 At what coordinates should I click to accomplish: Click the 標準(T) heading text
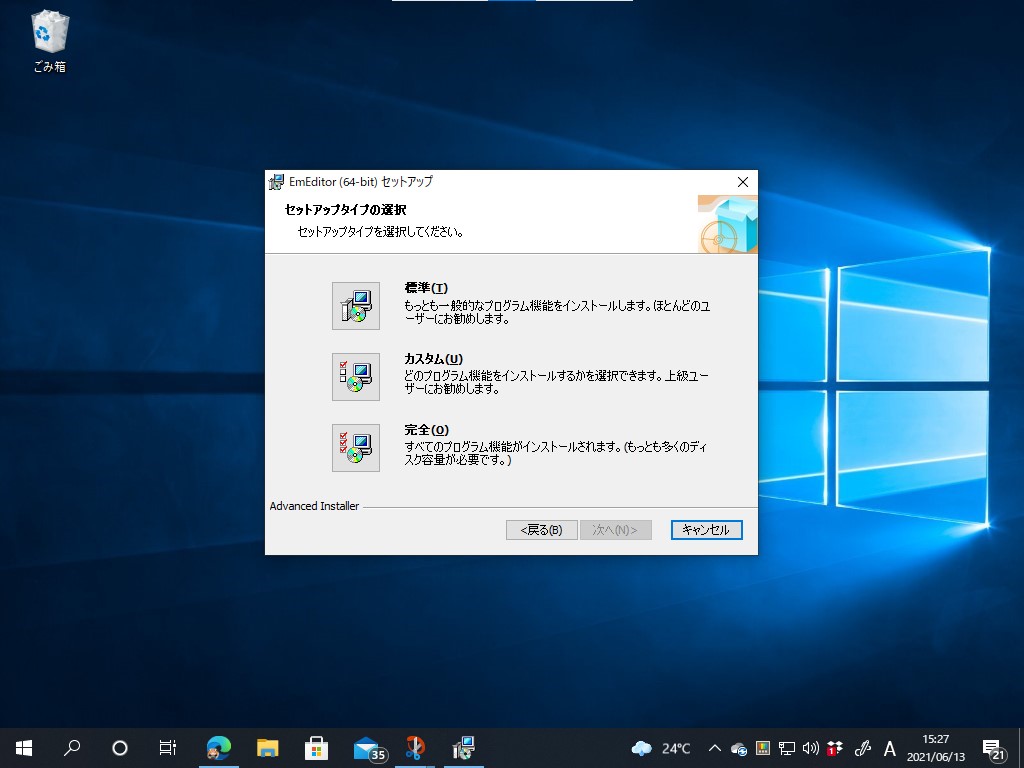pyautogui.click(x=426, y=288)
